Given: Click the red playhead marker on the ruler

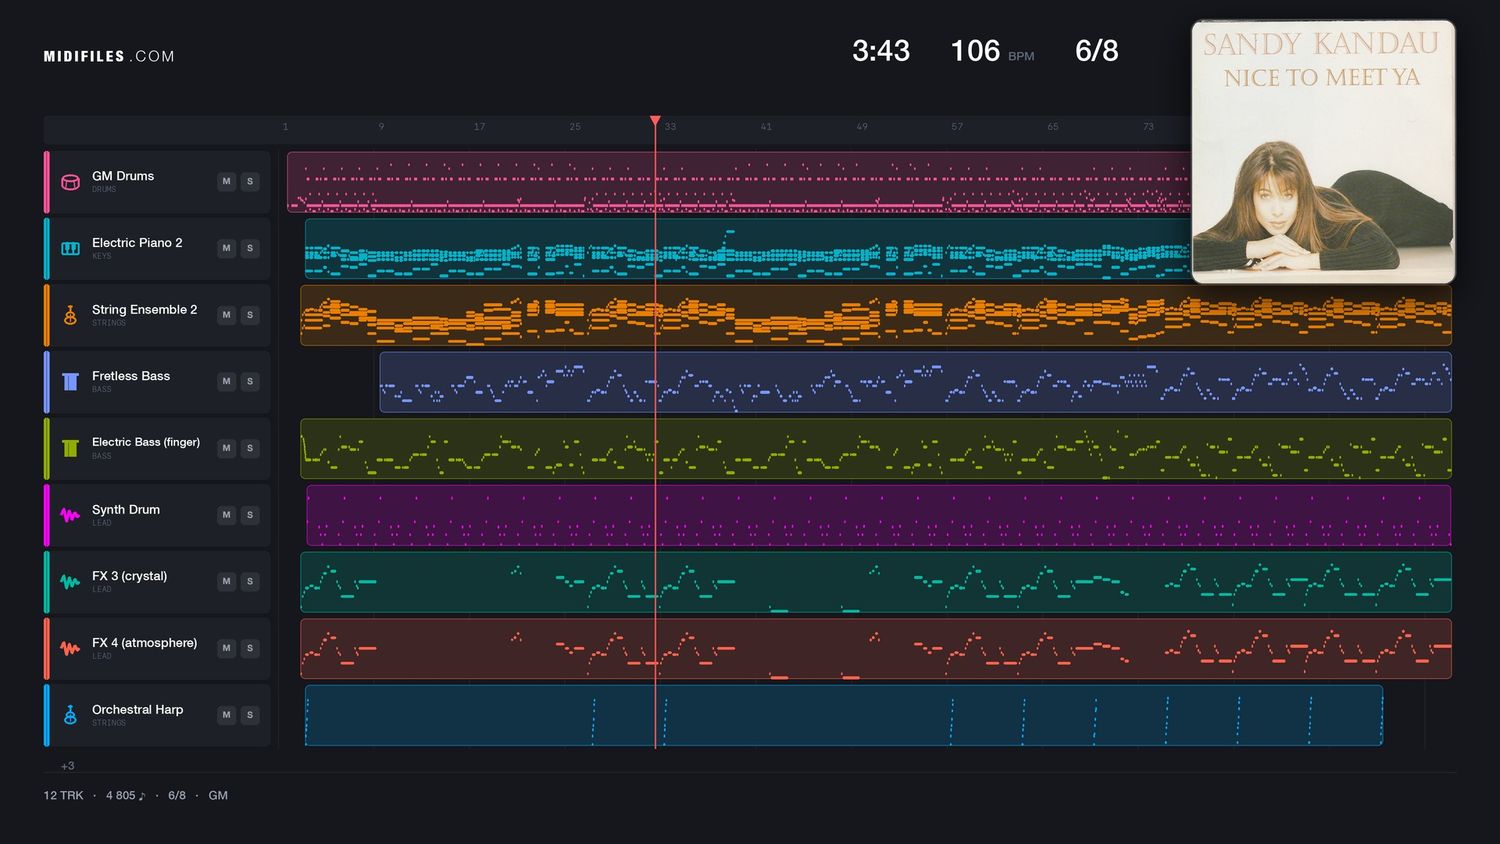Looking at the screenshot, I should click(x=655, y=121).
